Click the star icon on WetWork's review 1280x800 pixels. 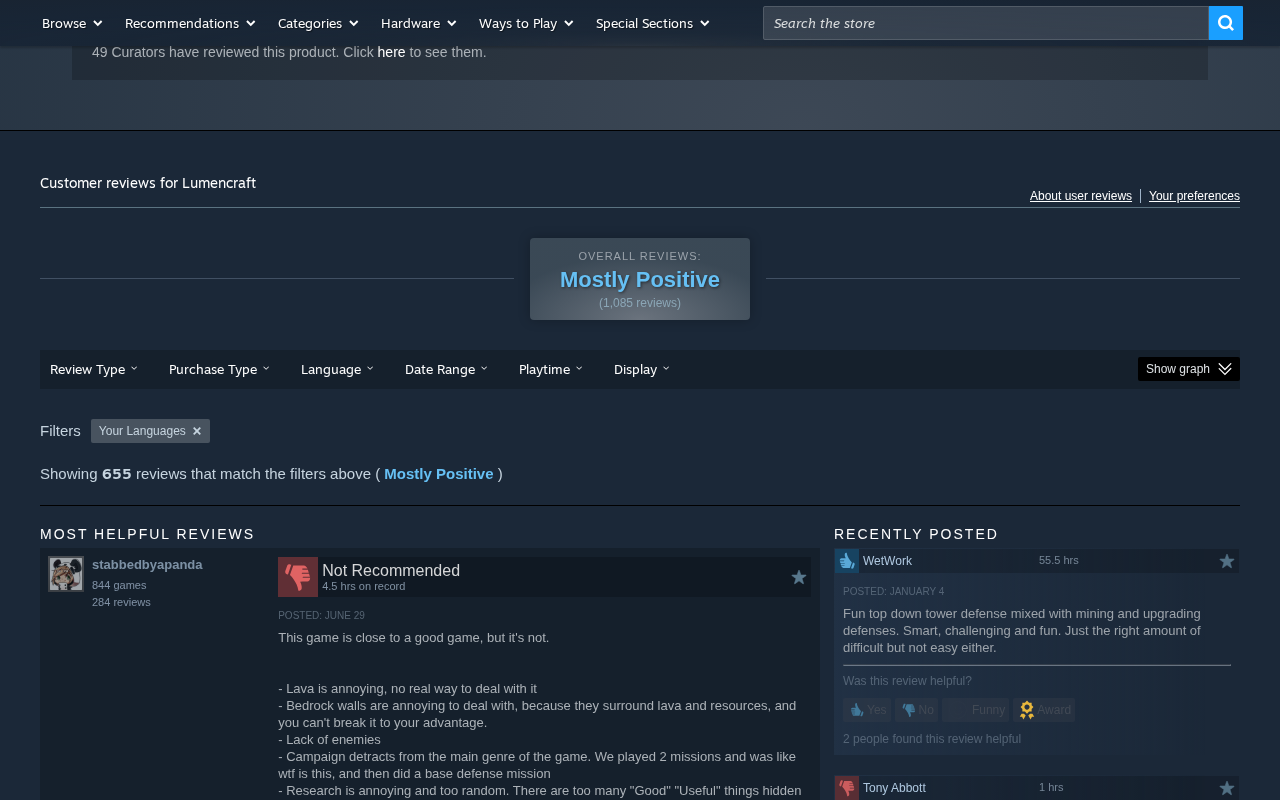point(1227,561)
